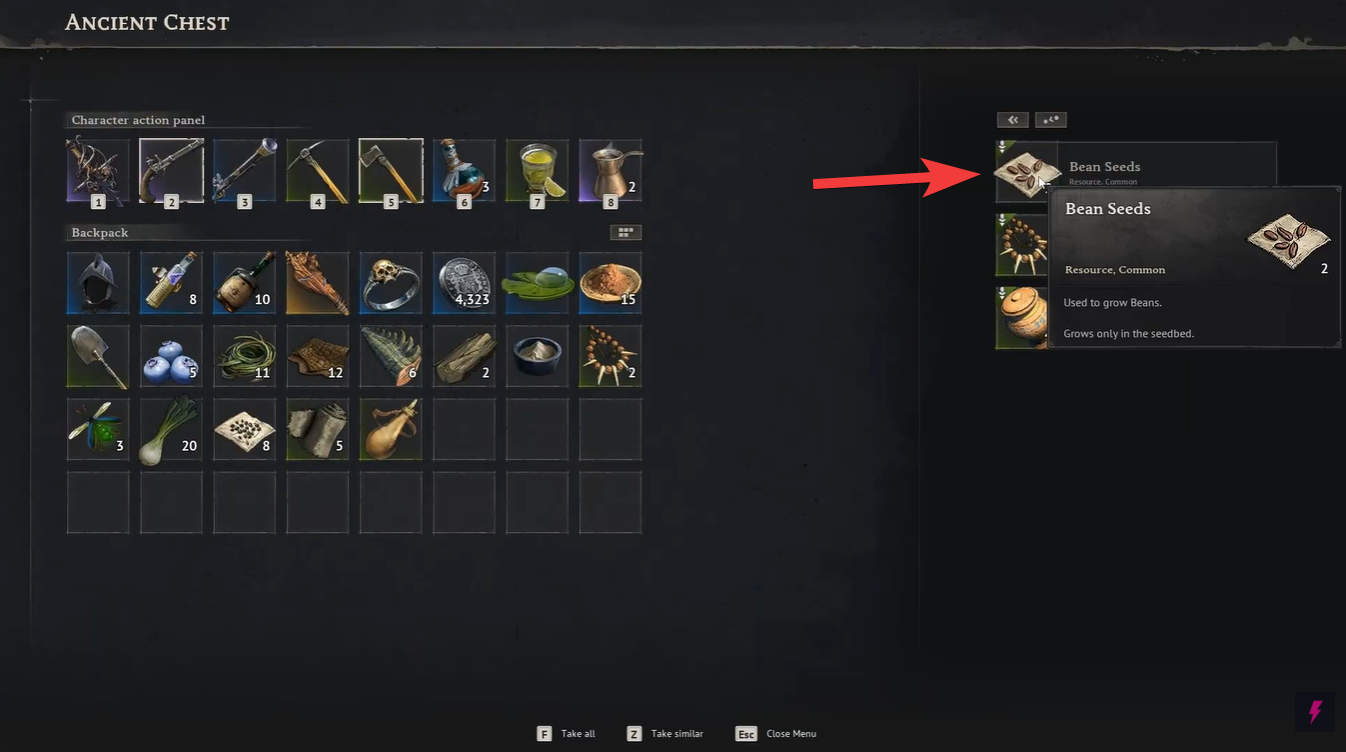
Task: Select the flintlock pistol in slot 2
Action: pos(171,171)
